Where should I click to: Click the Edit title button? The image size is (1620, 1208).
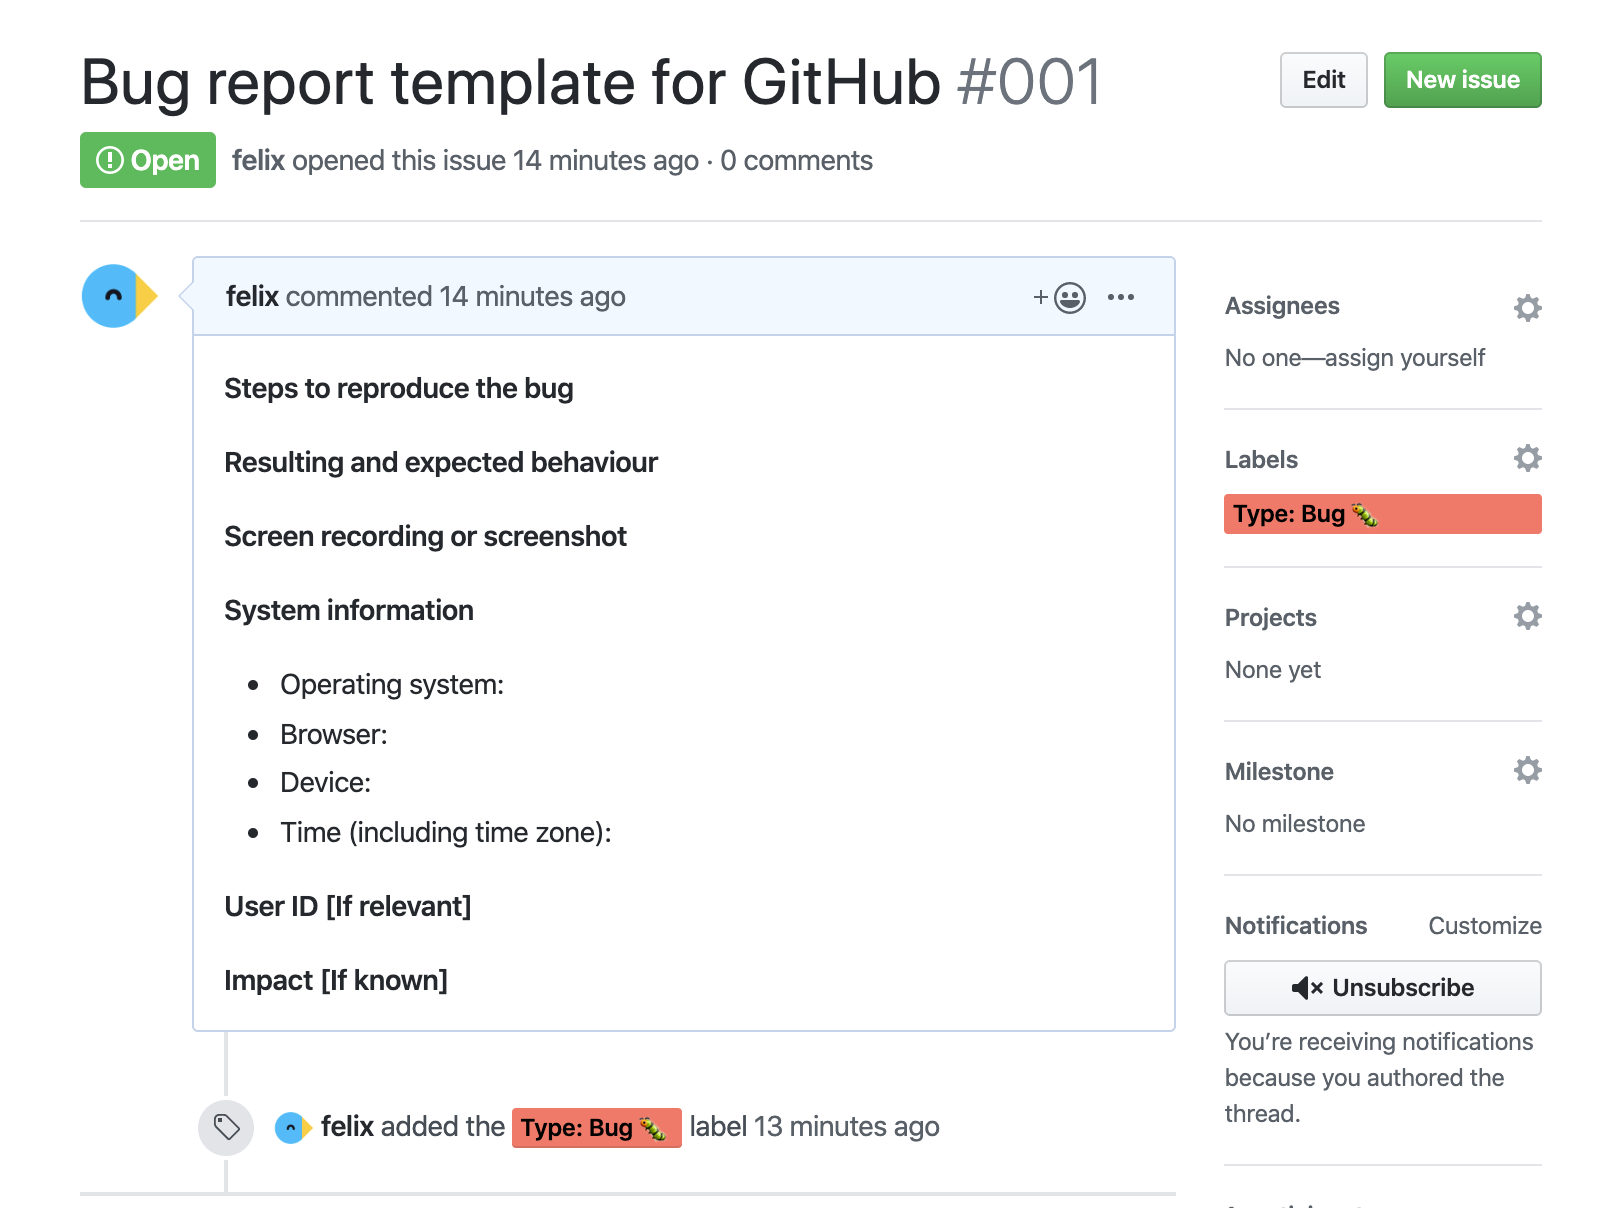[x=1323, y=80]
